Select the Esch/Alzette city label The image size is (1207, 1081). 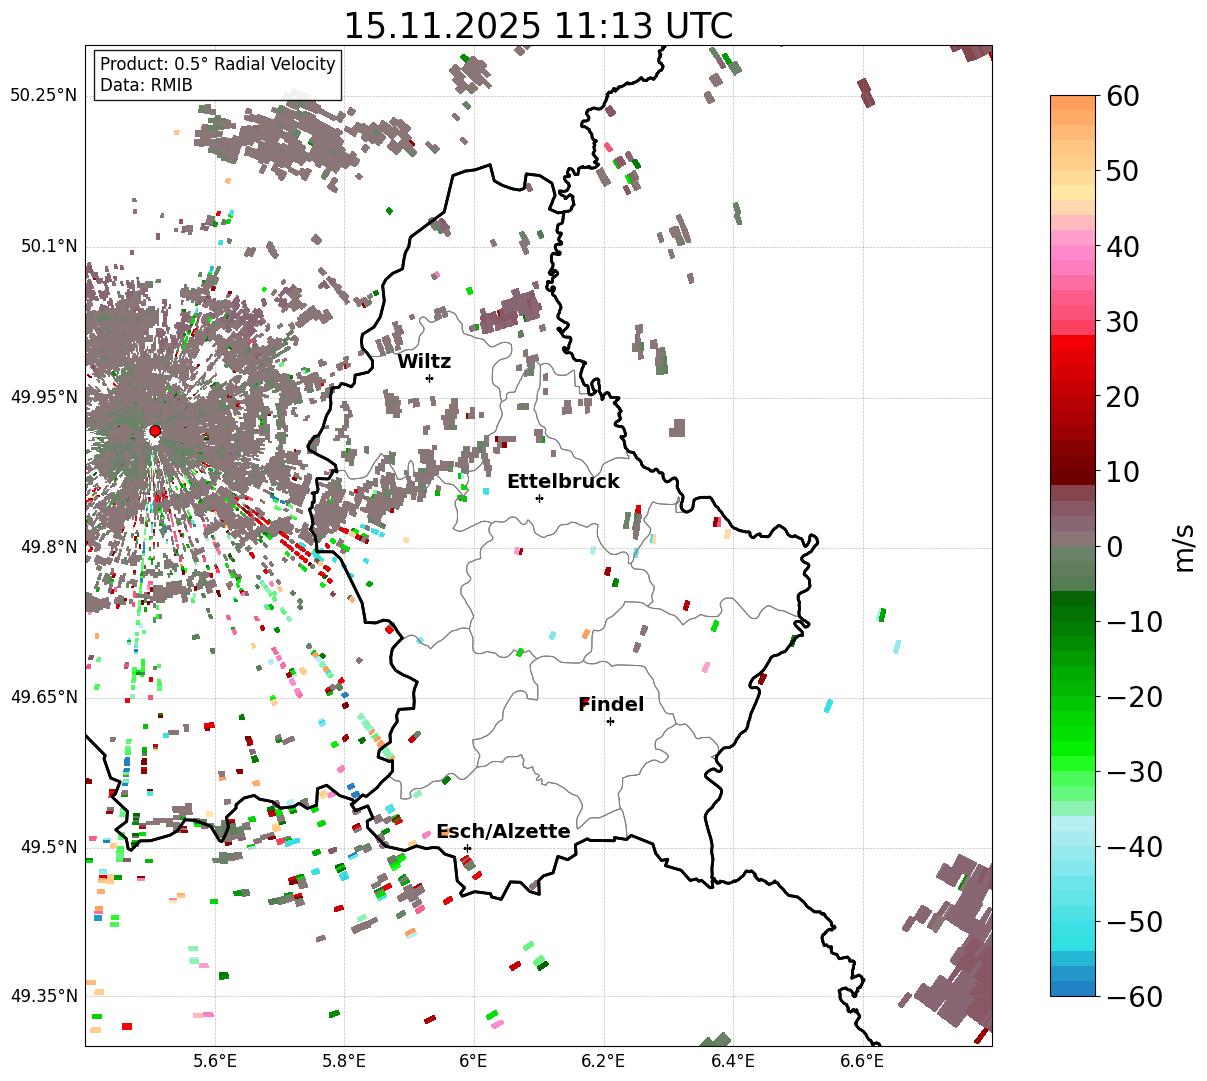[x=503, y=831]
